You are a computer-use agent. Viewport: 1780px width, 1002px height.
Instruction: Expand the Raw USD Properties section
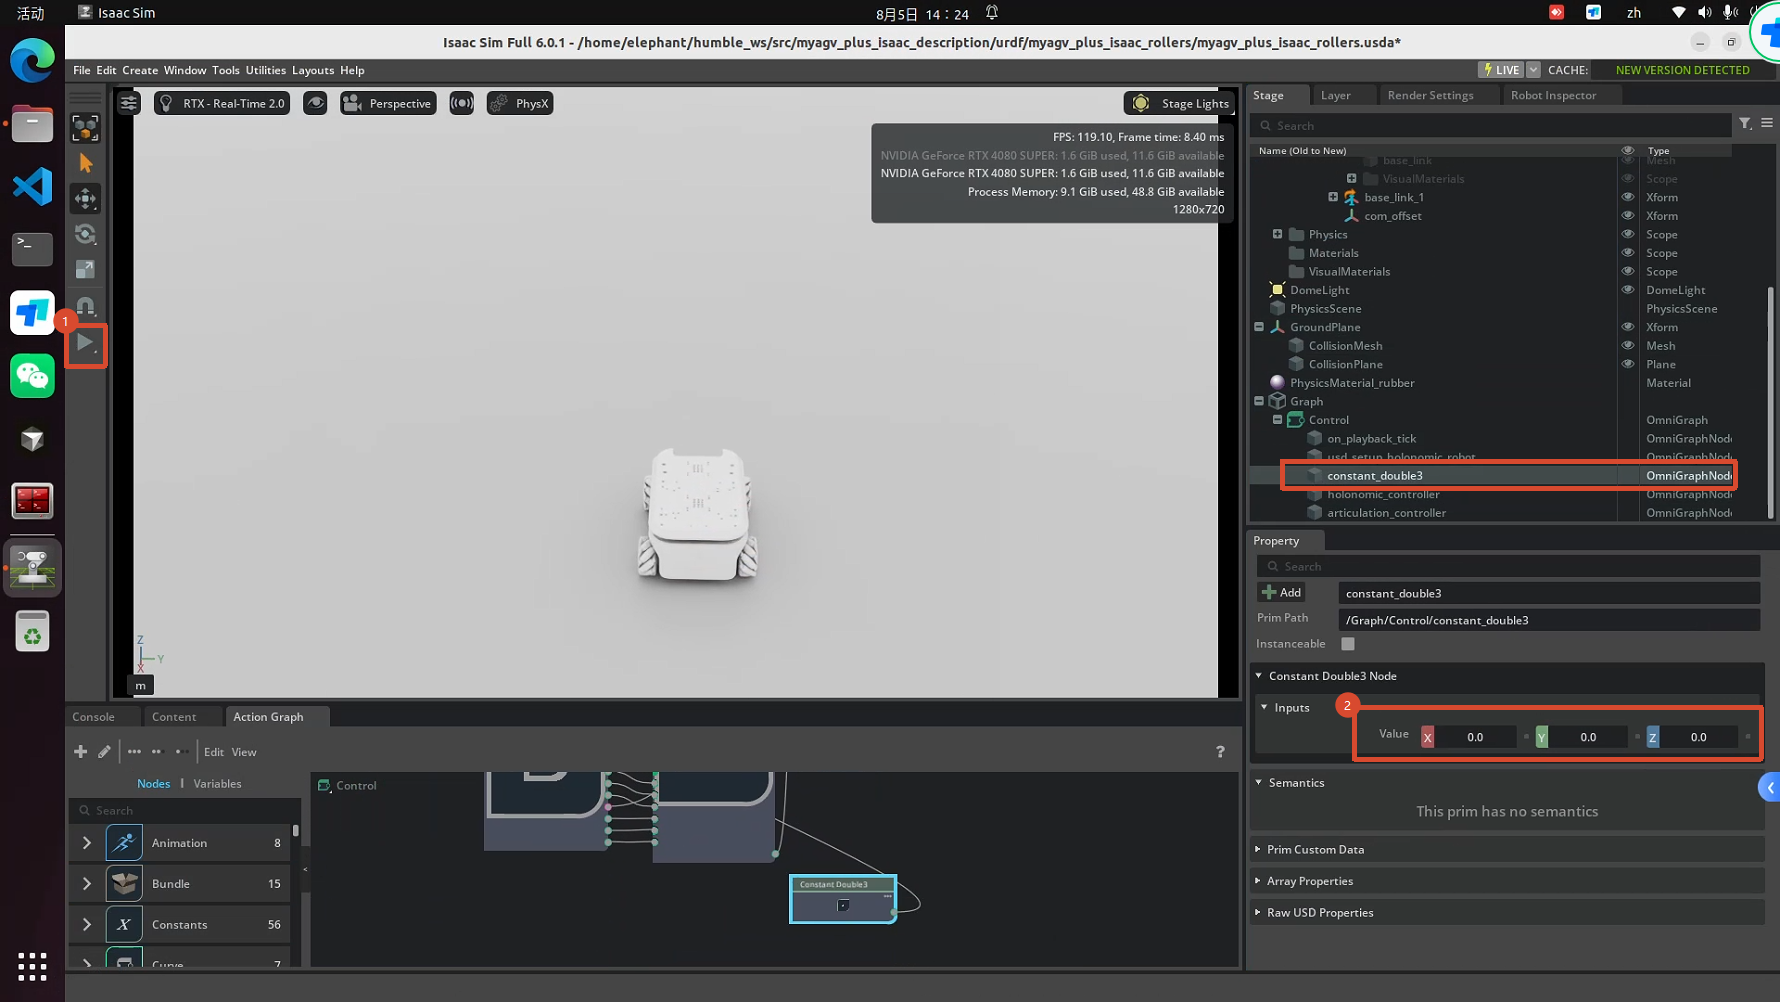[1506, 912]
